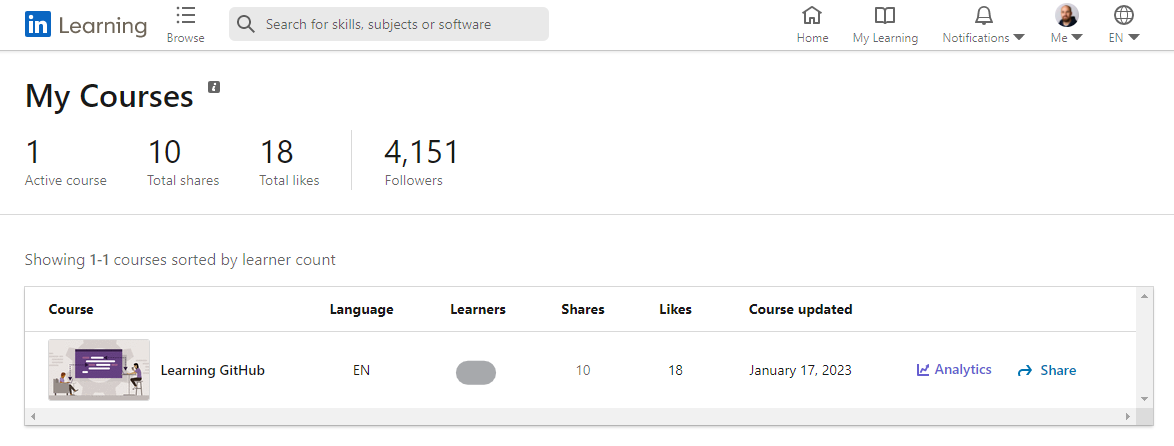Click the Notifications bell icon
This screenshot has width=1174, height=446.
(x=984, y=15)
